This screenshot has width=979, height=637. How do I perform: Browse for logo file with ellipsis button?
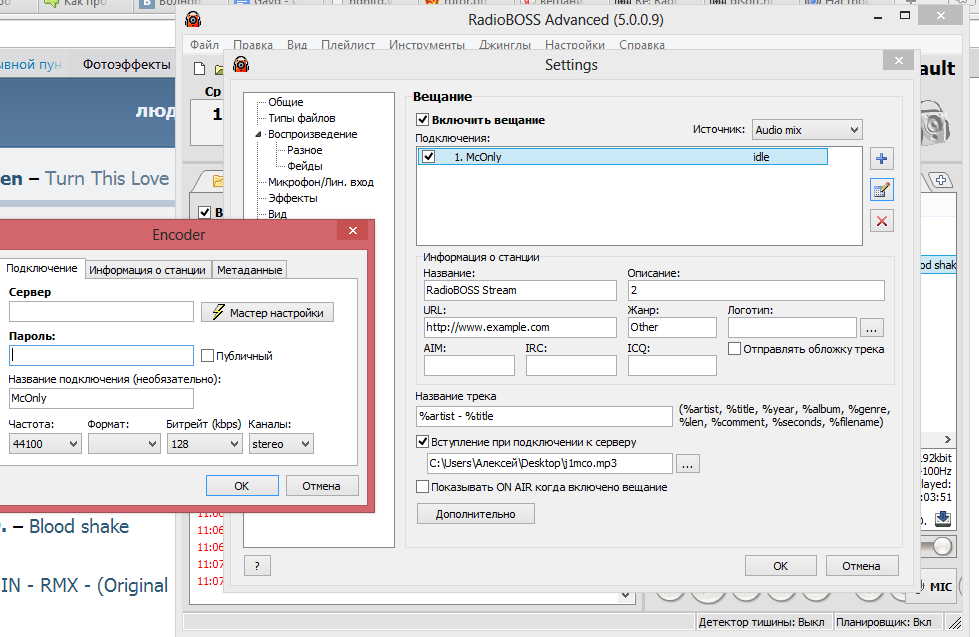click(x=872, y=328)
